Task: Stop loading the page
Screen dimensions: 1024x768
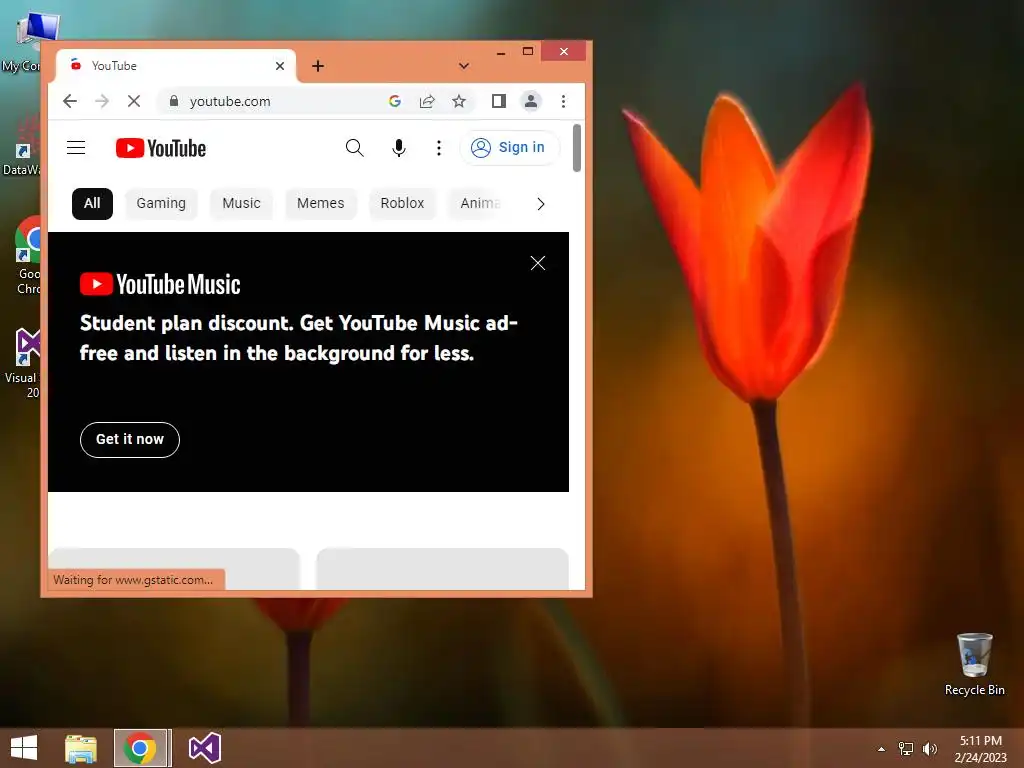Action: click(x=134, y=101)
